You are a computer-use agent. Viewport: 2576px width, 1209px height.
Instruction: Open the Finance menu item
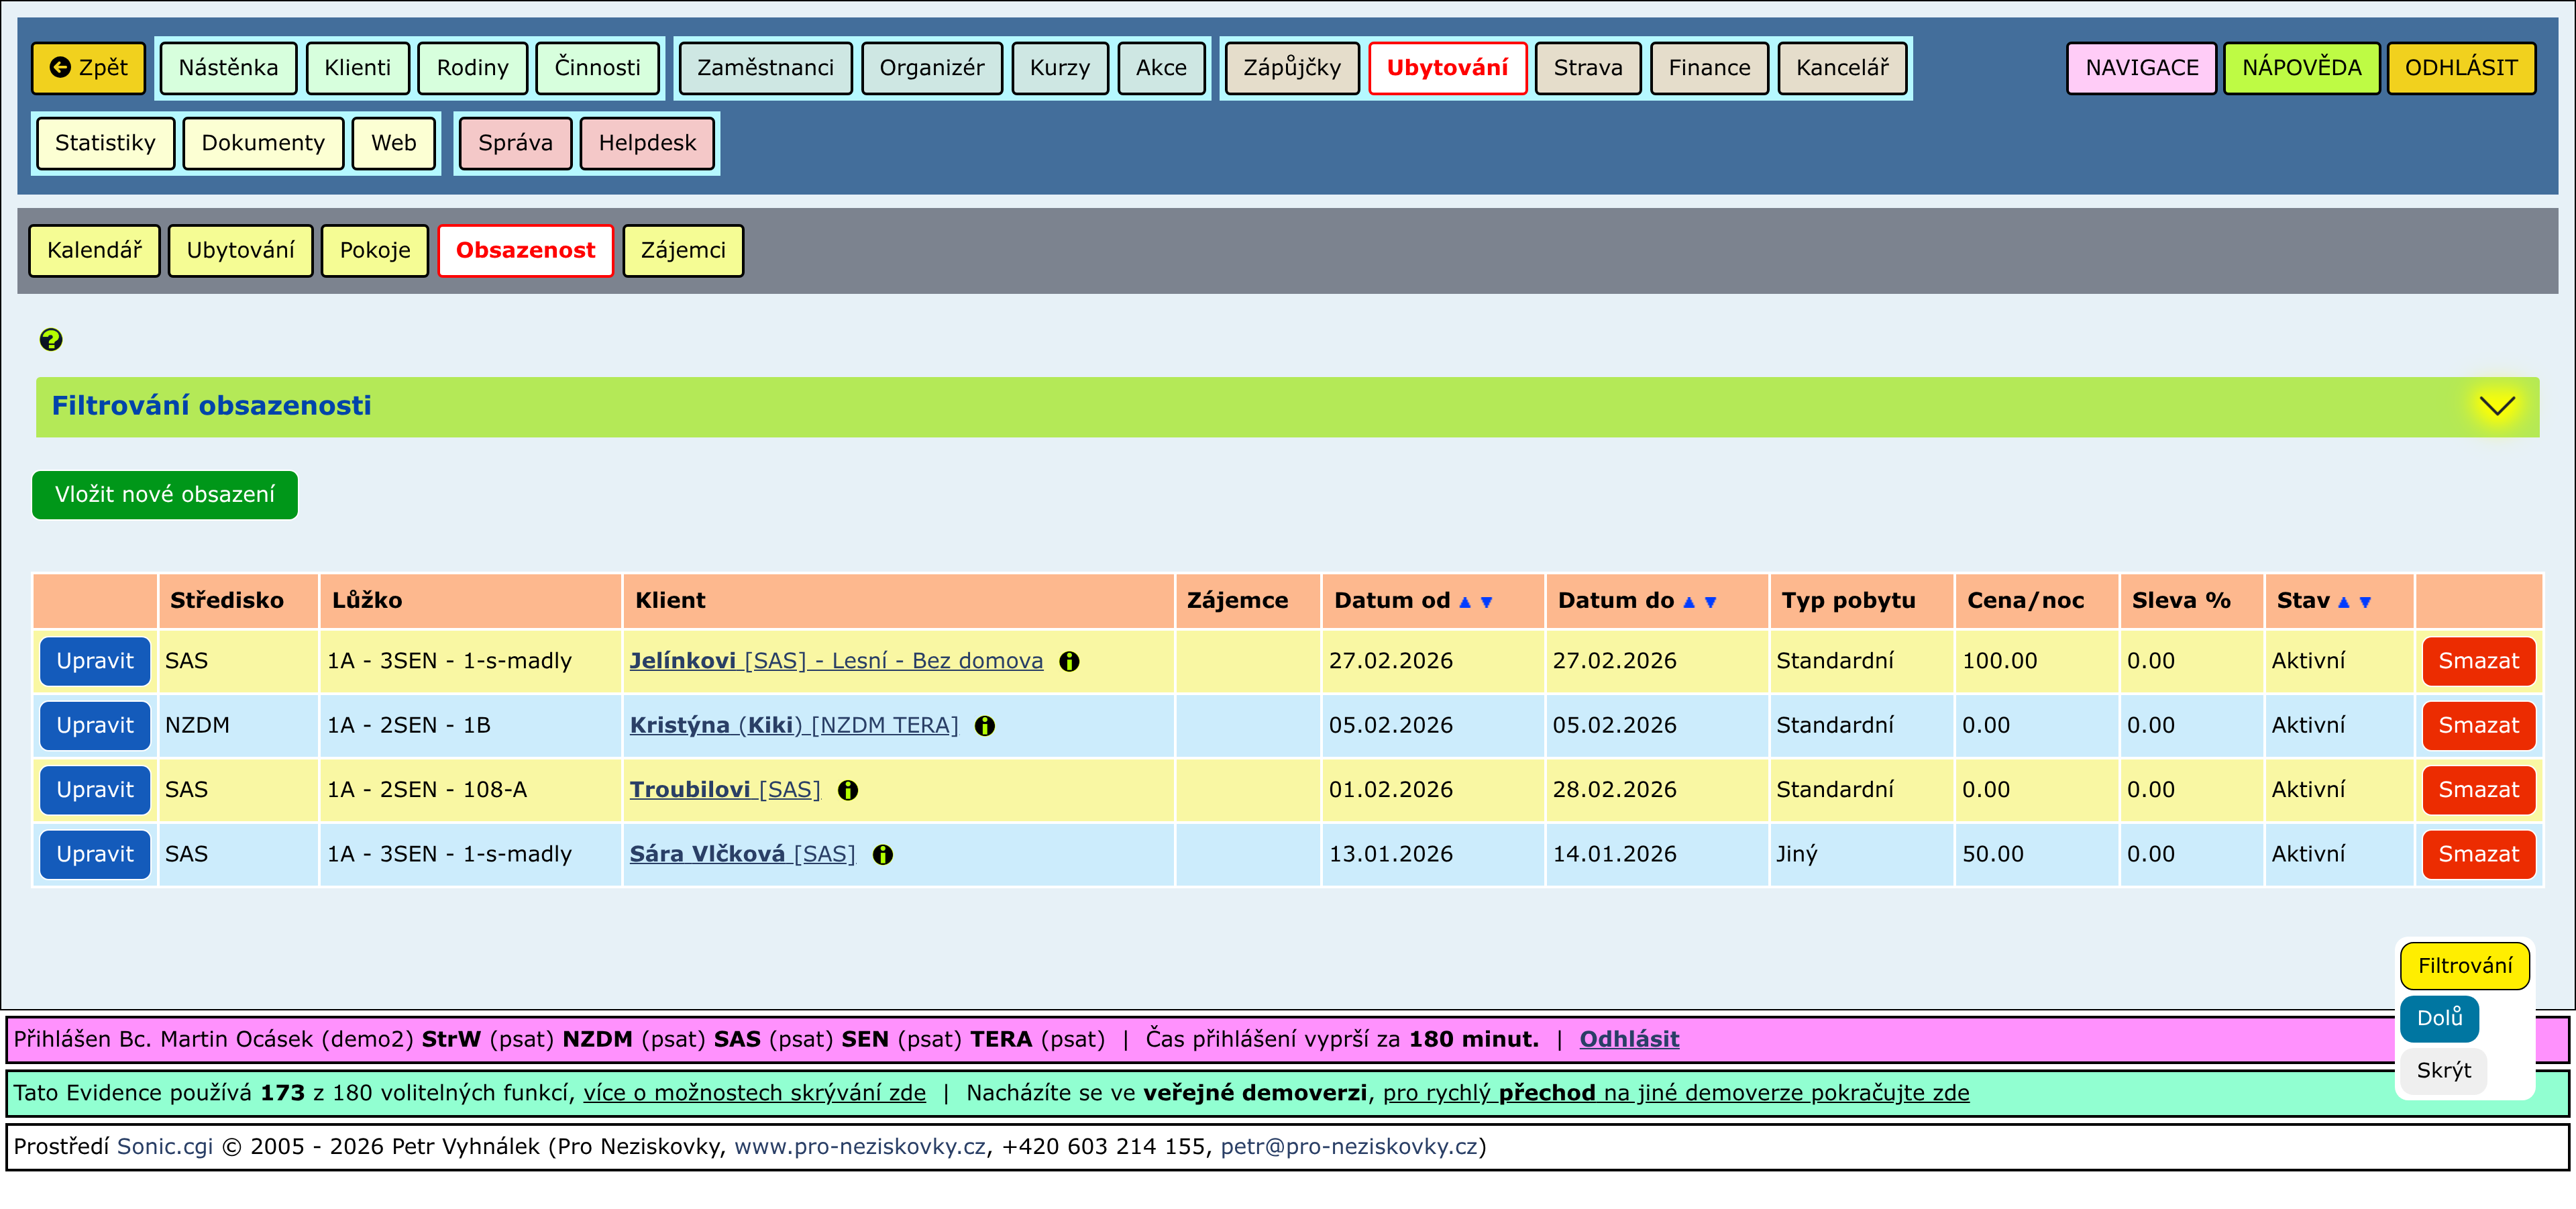1708,67
